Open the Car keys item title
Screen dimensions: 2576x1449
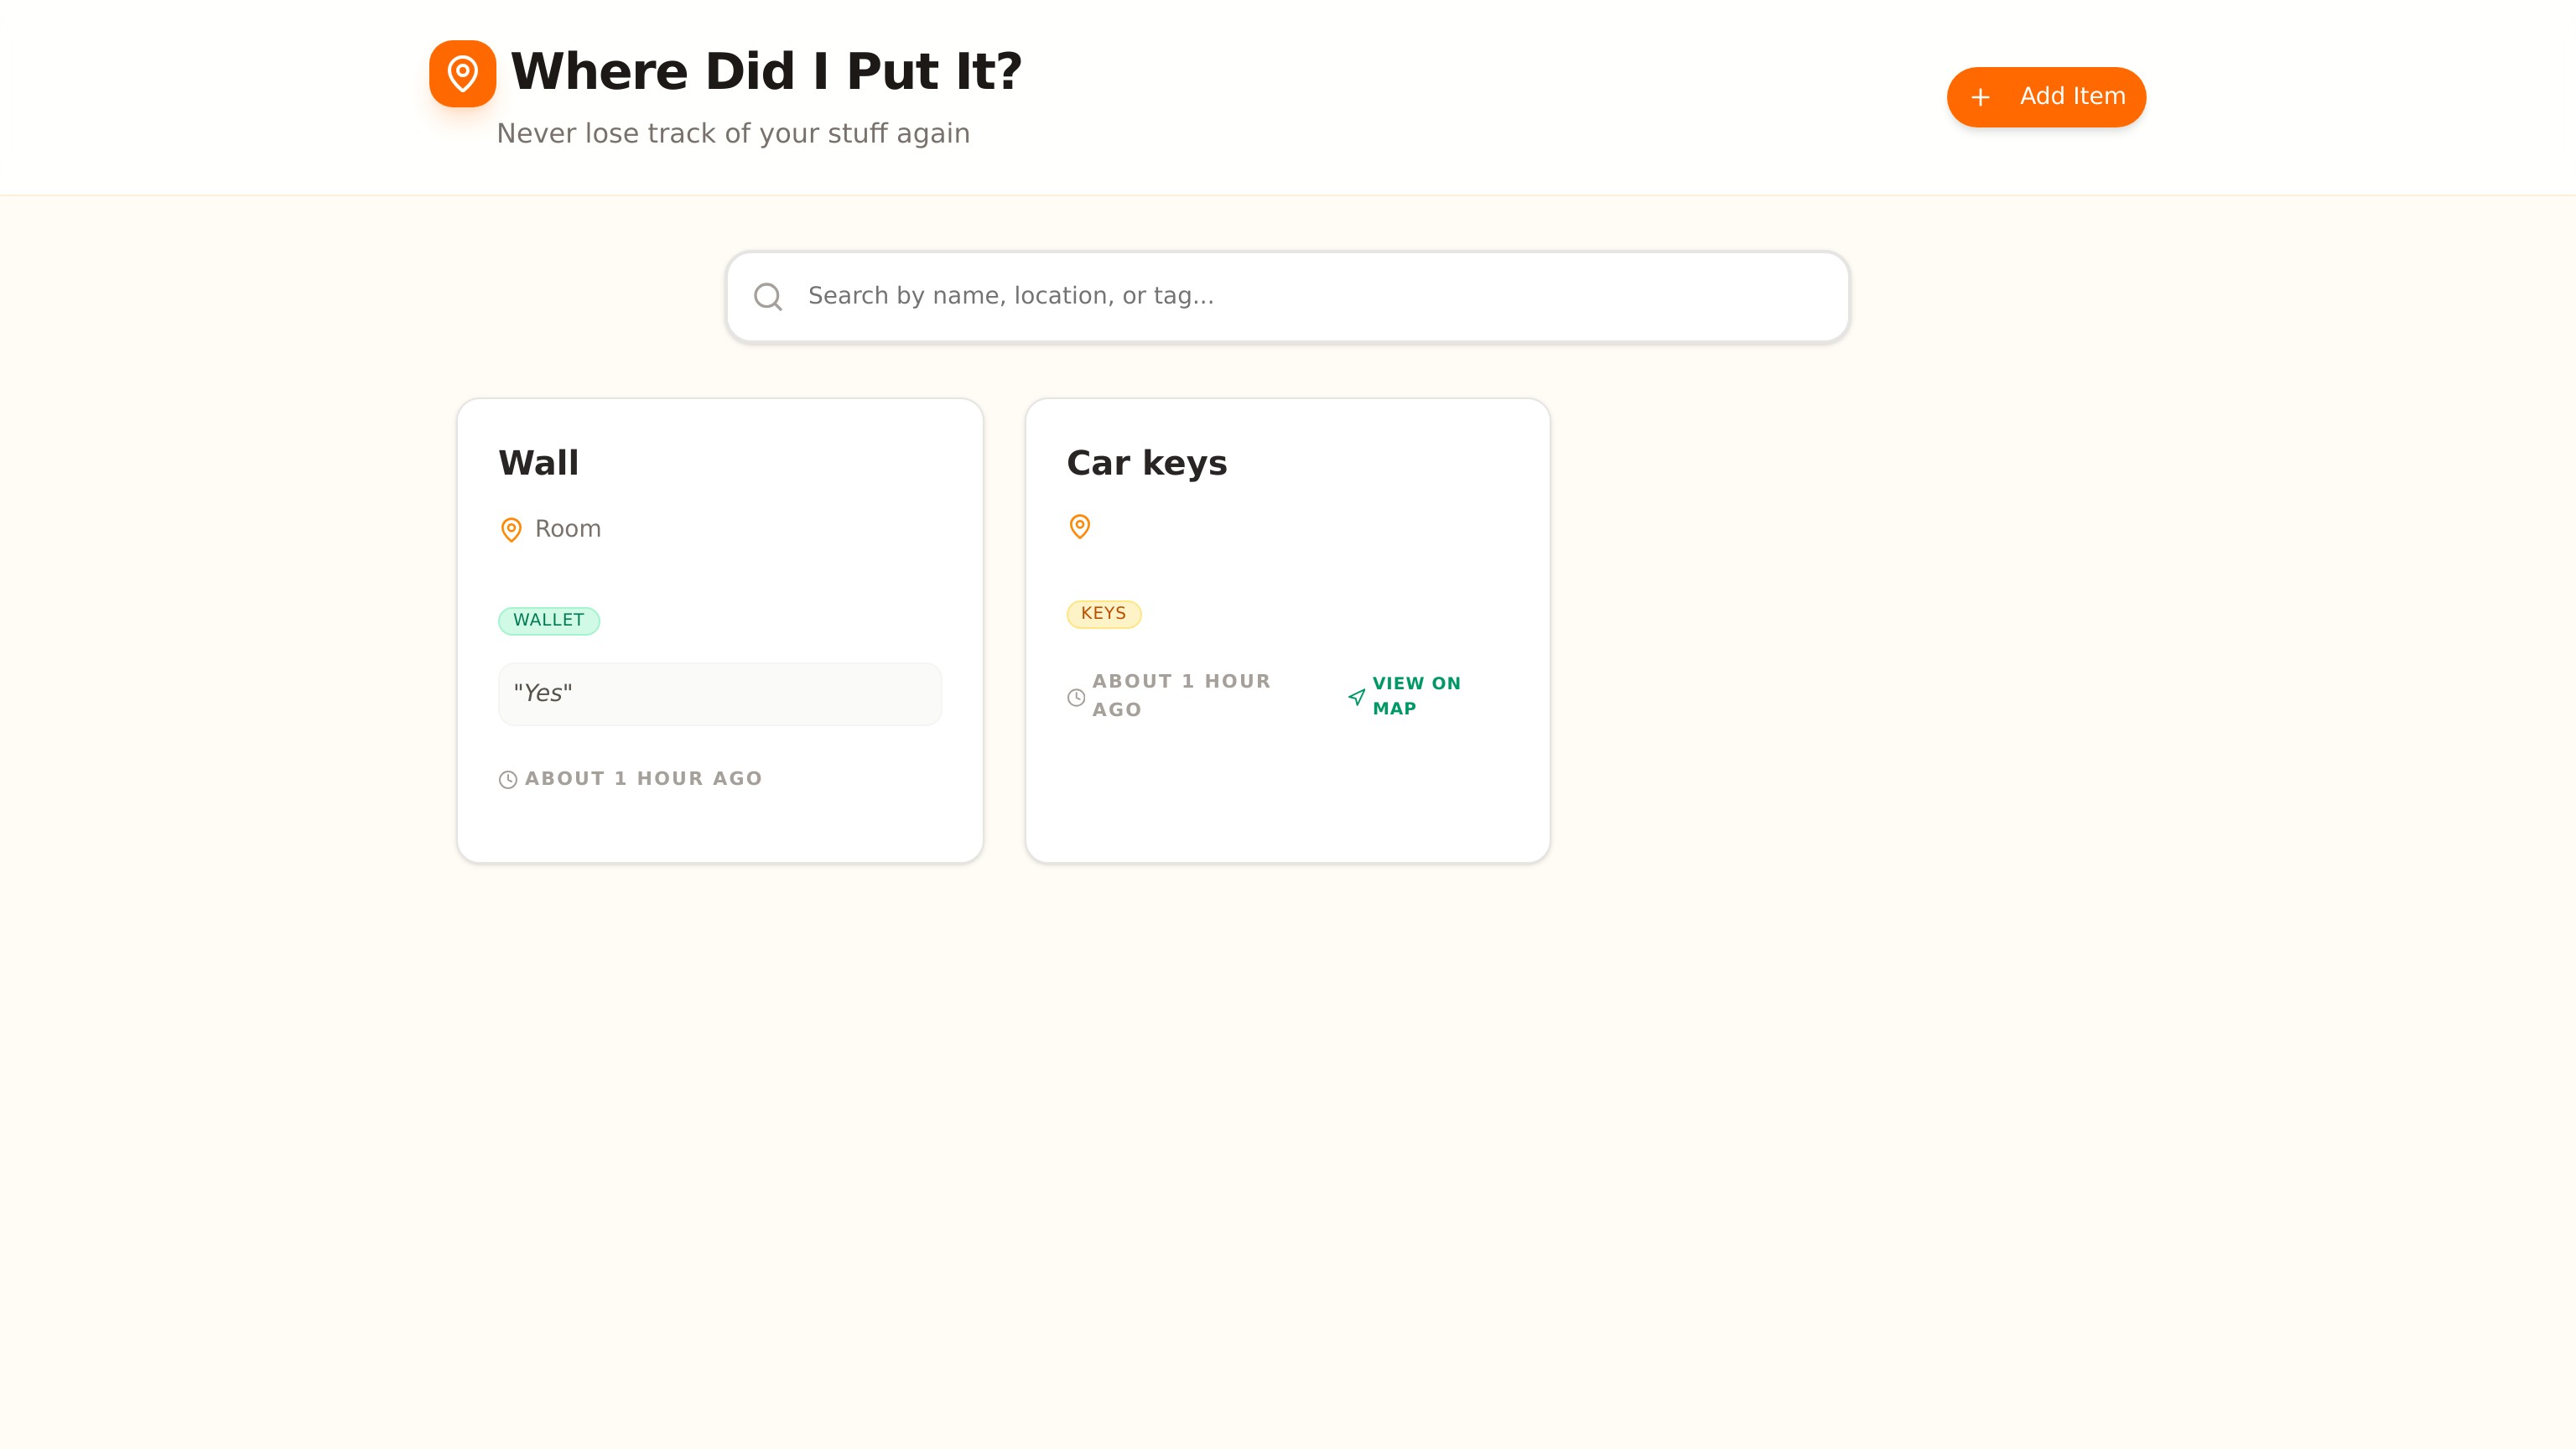(x=1146, y=463)
